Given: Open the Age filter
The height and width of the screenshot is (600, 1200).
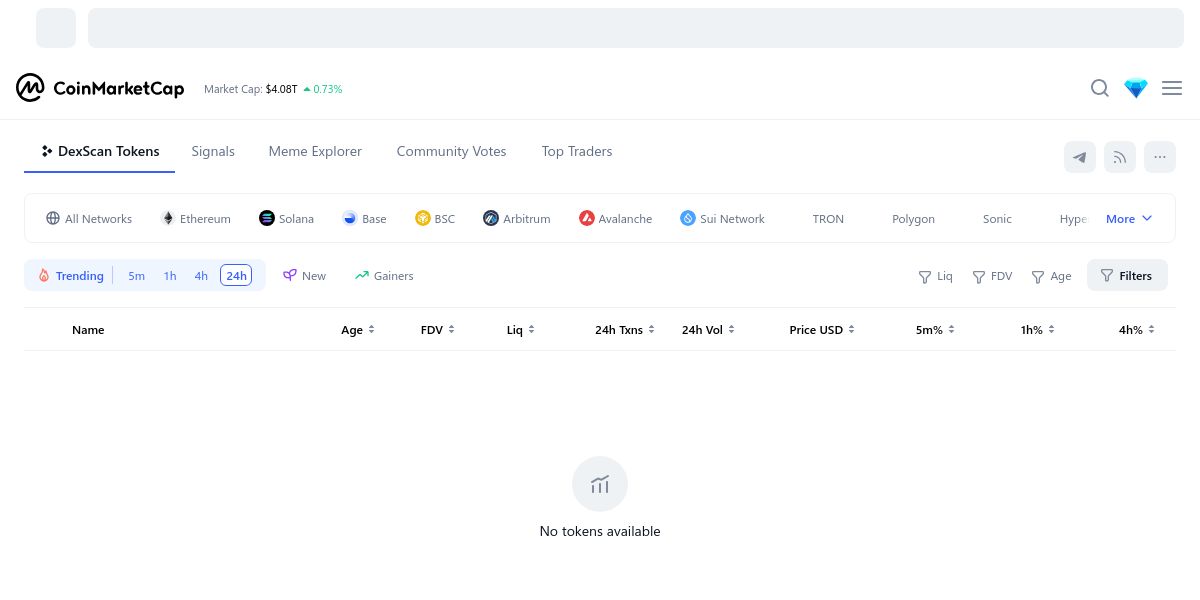Looking at the screenshot, I should click(1051, 276).
